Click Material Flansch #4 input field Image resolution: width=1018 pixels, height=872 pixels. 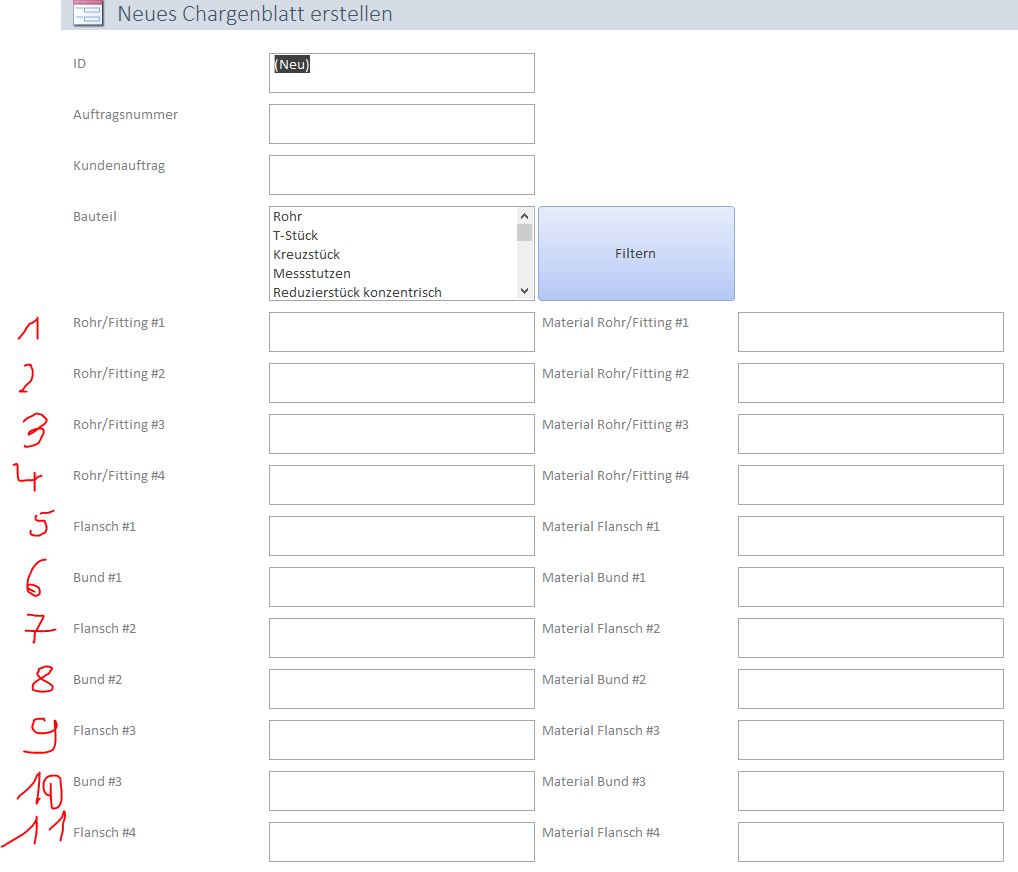[x=871, y=841]
